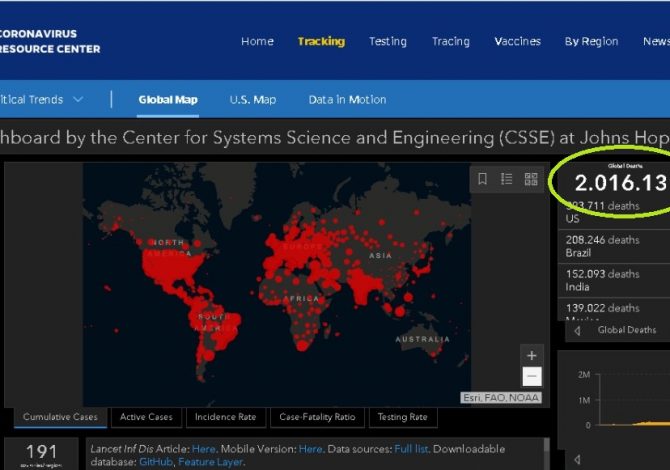The width and height of the screenshot is (670, 470).
Task: Open the Testing section
Action: pos(388,41)
